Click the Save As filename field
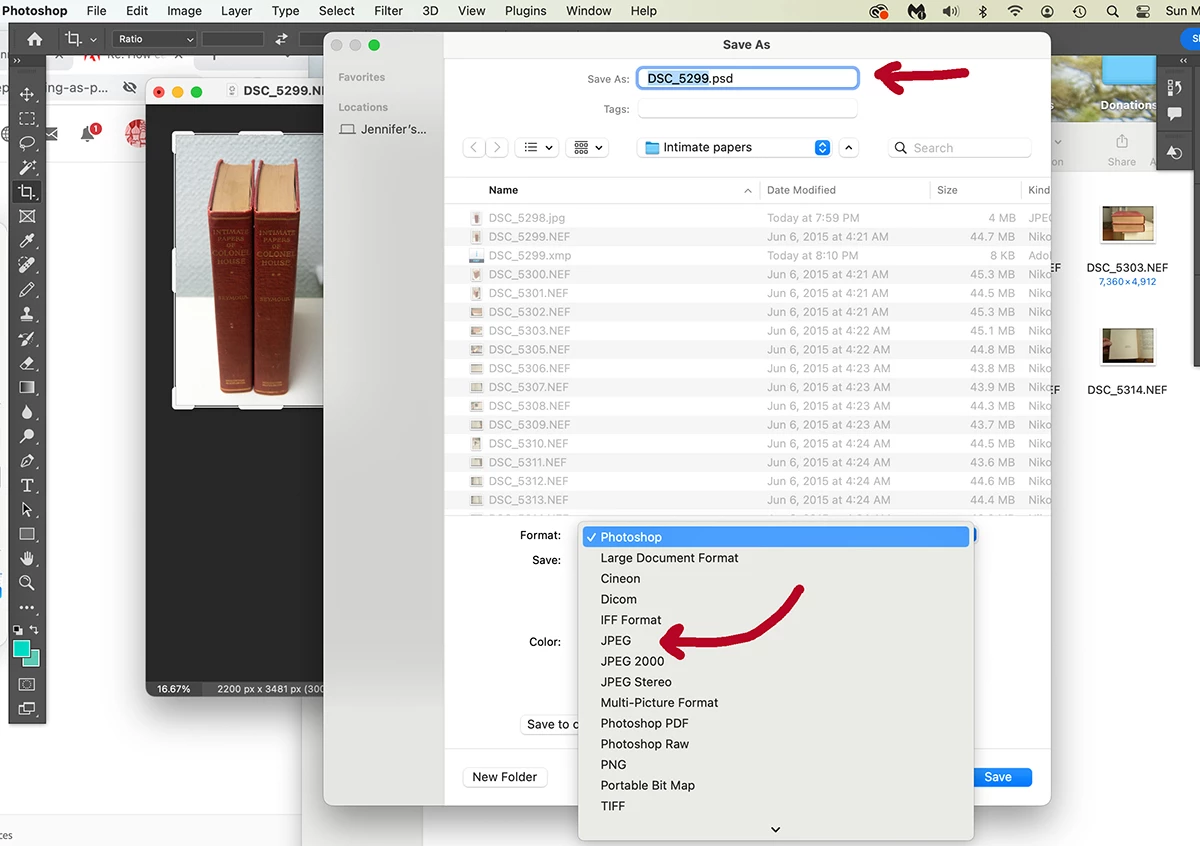The width and height of the screenshot is (1200, 846). click(748, 78)
